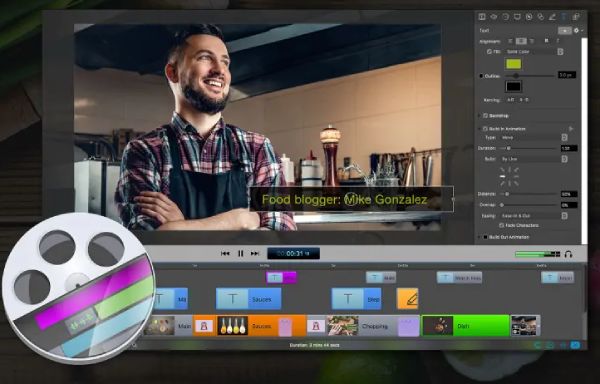Open the Screen Recording inspector tab
Image resolution: width=600 pixels, height=384 pixels.
517,17
